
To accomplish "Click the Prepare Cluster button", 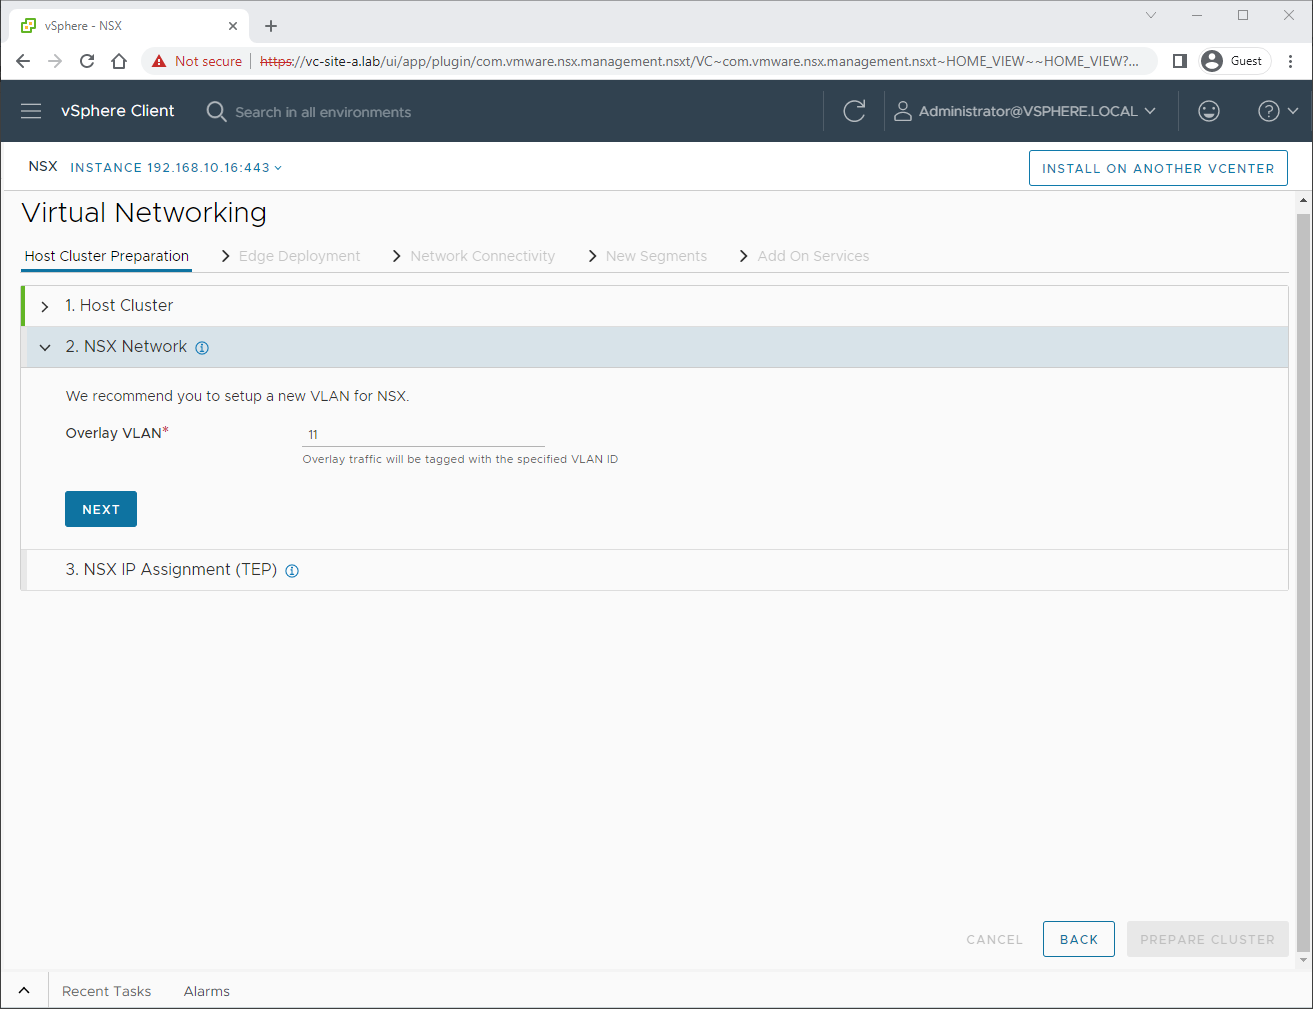I will pyautogui.click(x=1207, y=939).
